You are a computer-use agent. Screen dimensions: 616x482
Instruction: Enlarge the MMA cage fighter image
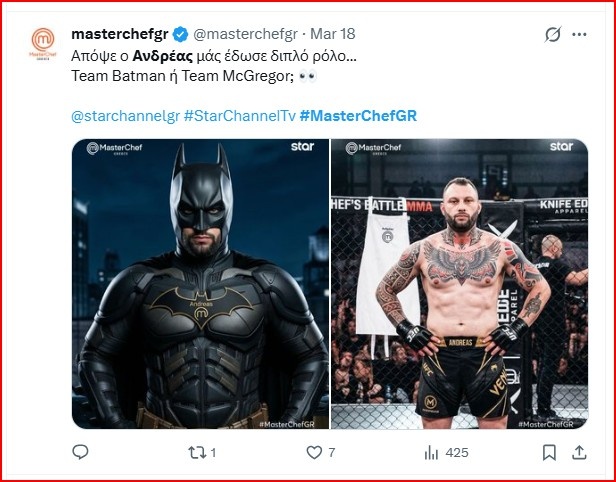coord(459,284)
